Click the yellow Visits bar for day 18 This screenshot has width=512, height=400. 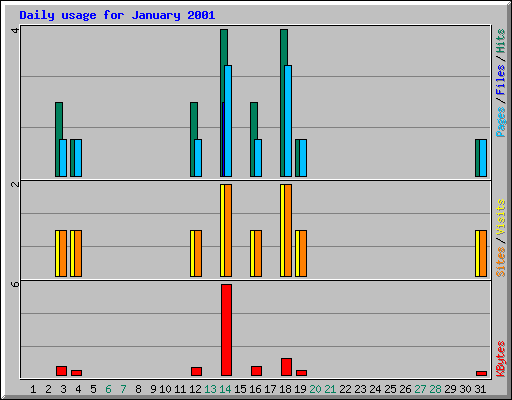tap(282, 230)
